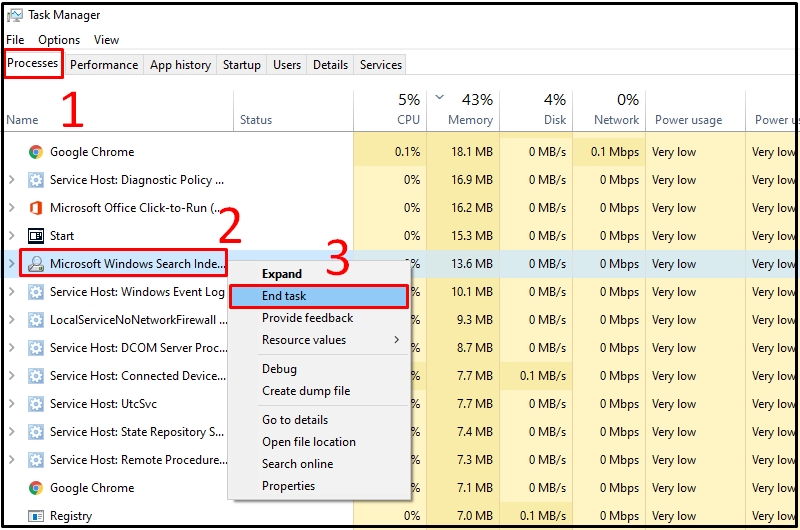Screen dimensions: 800x530
Task: Expand Service Host: Connected Devices group
Action: 12,376
